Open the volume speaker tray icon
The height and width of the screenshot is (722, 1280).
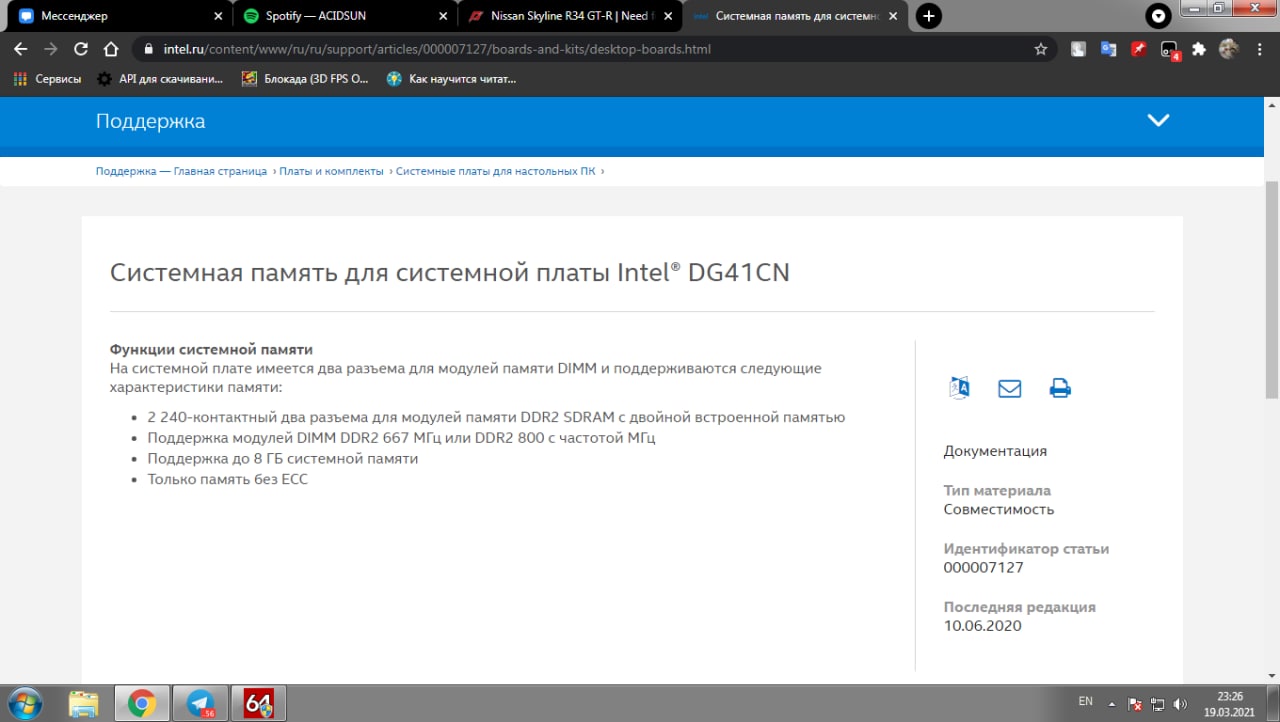pos(1181,703)
